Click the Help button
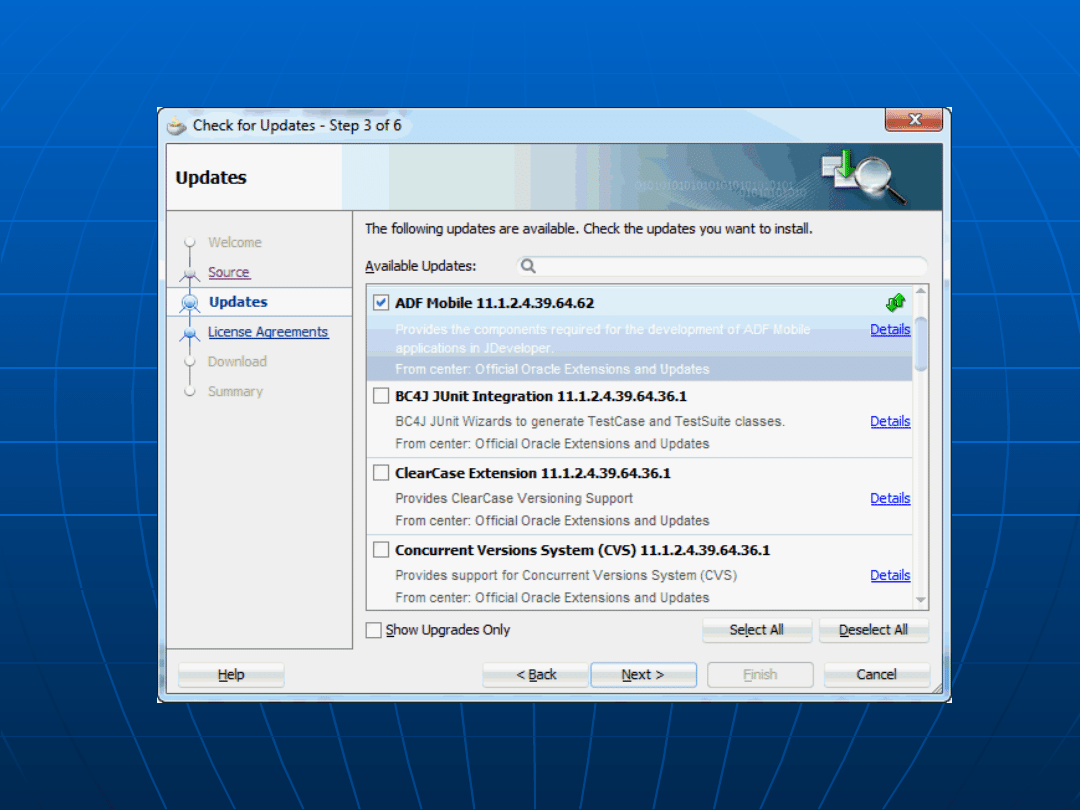 click(x=231, y=674)
